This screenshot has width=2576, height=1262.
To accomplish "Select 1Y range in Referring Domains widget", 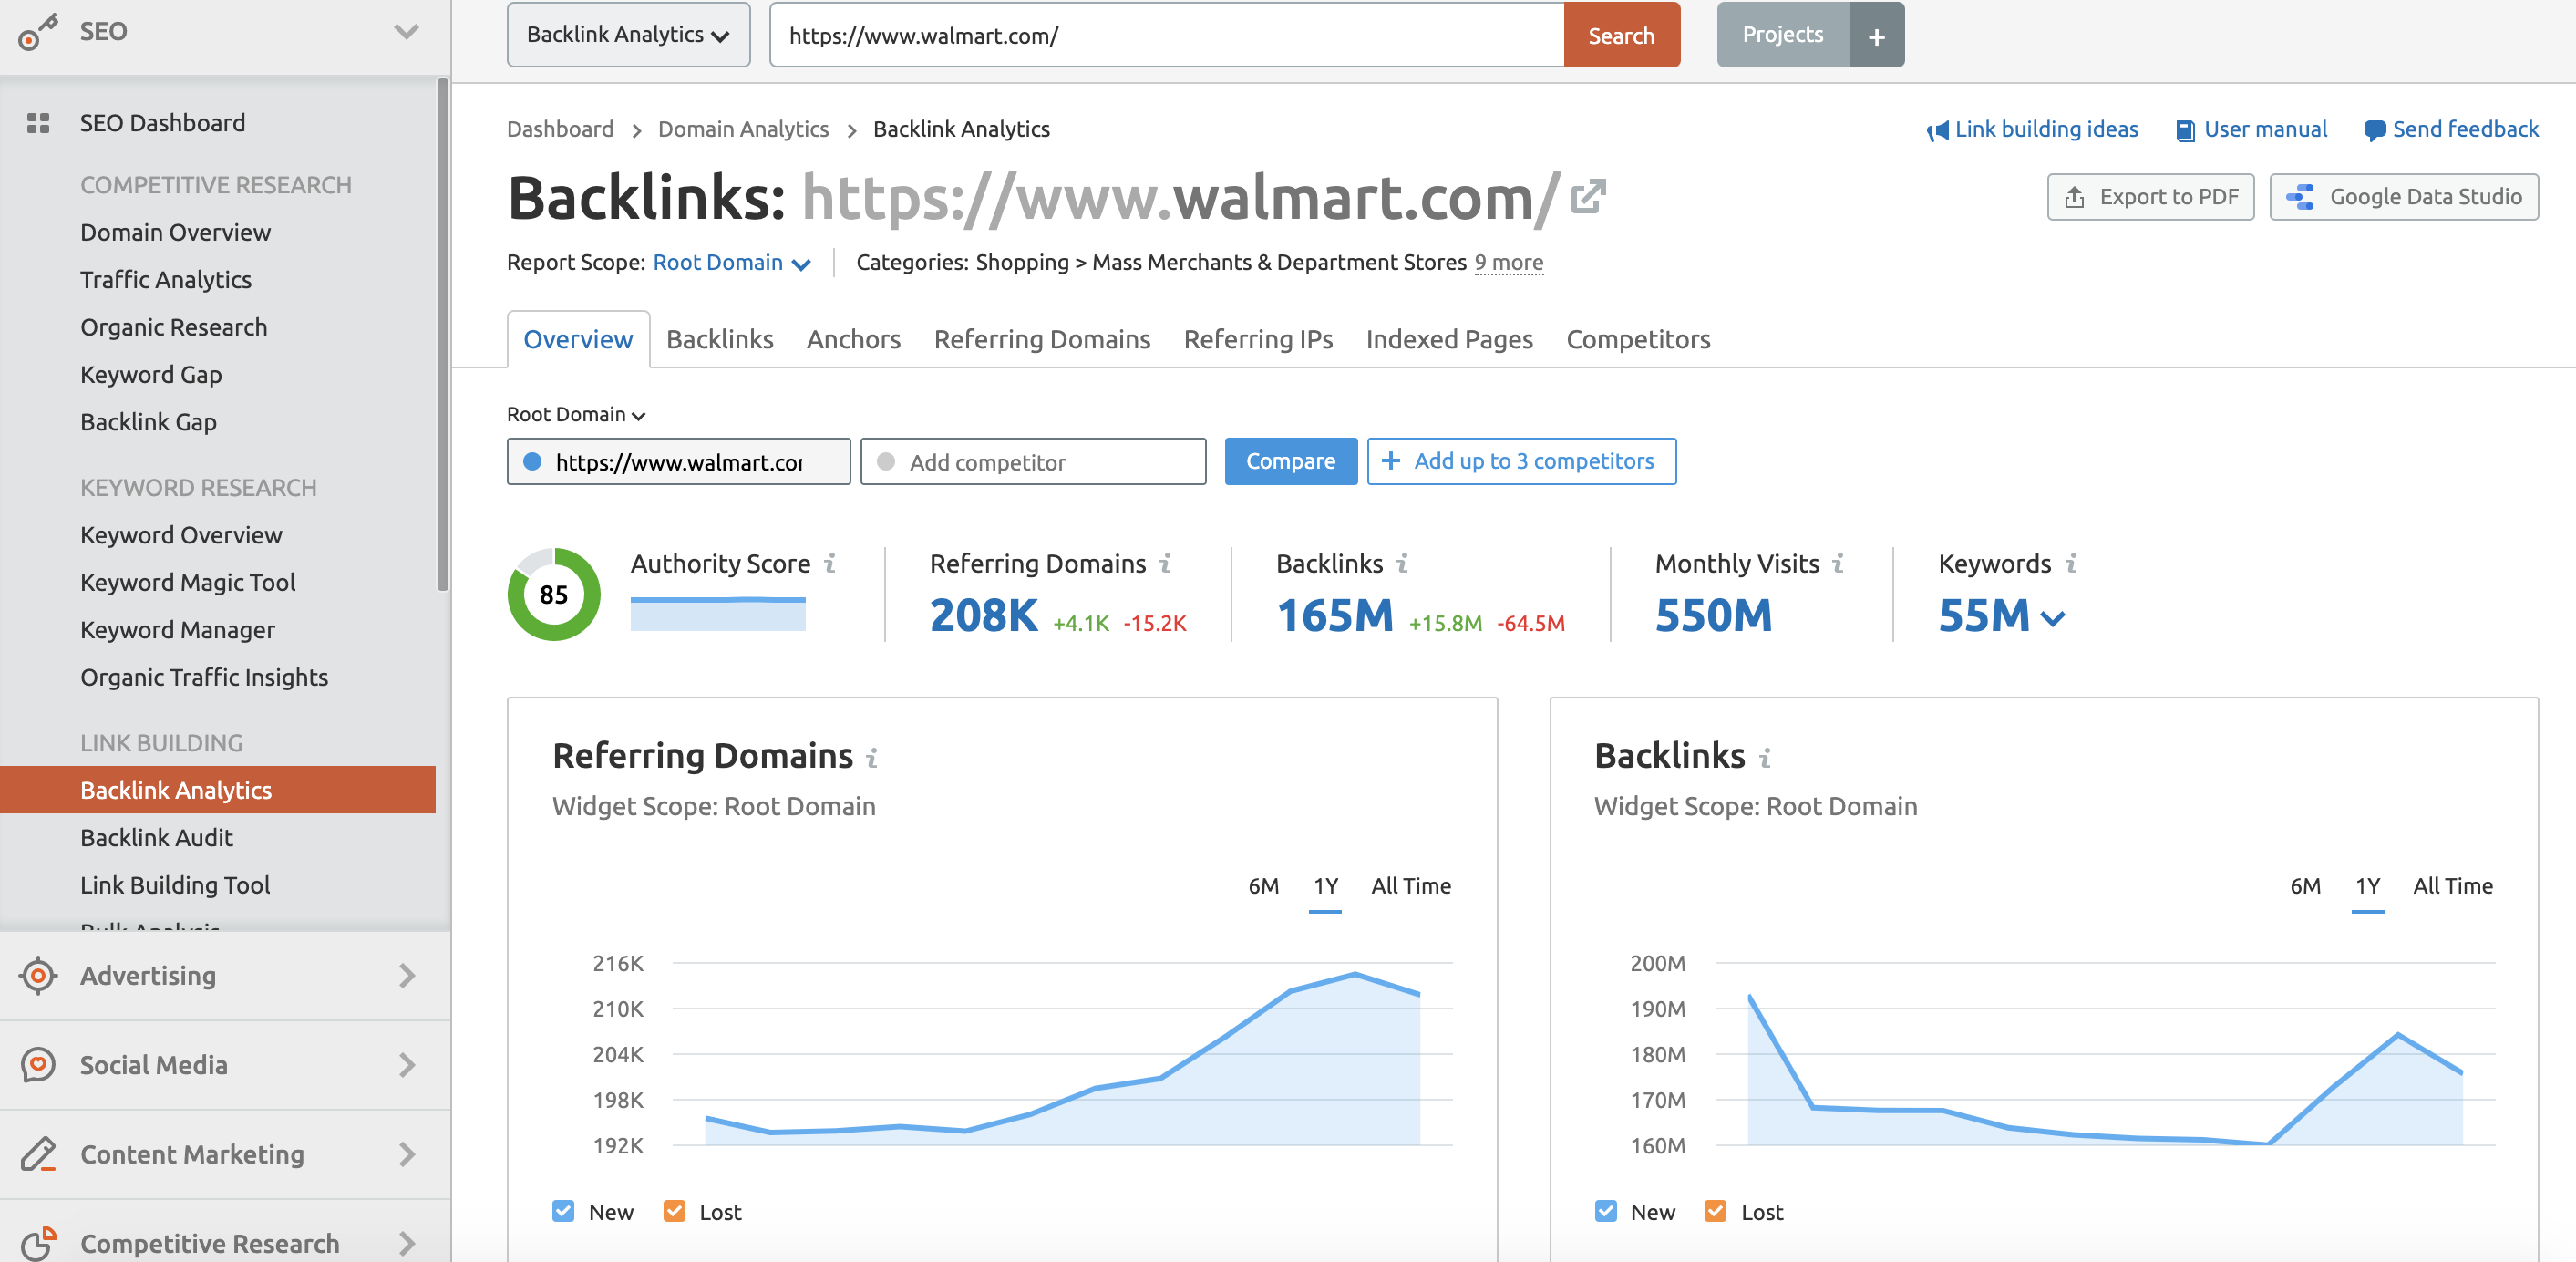I will [1325, 886].
